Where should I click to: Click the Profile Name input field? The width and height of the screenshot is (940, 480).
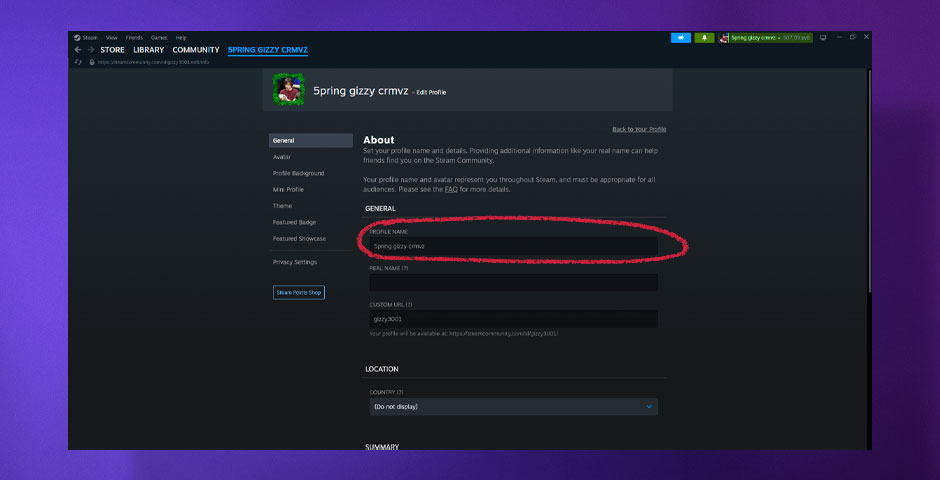(513, 245)
